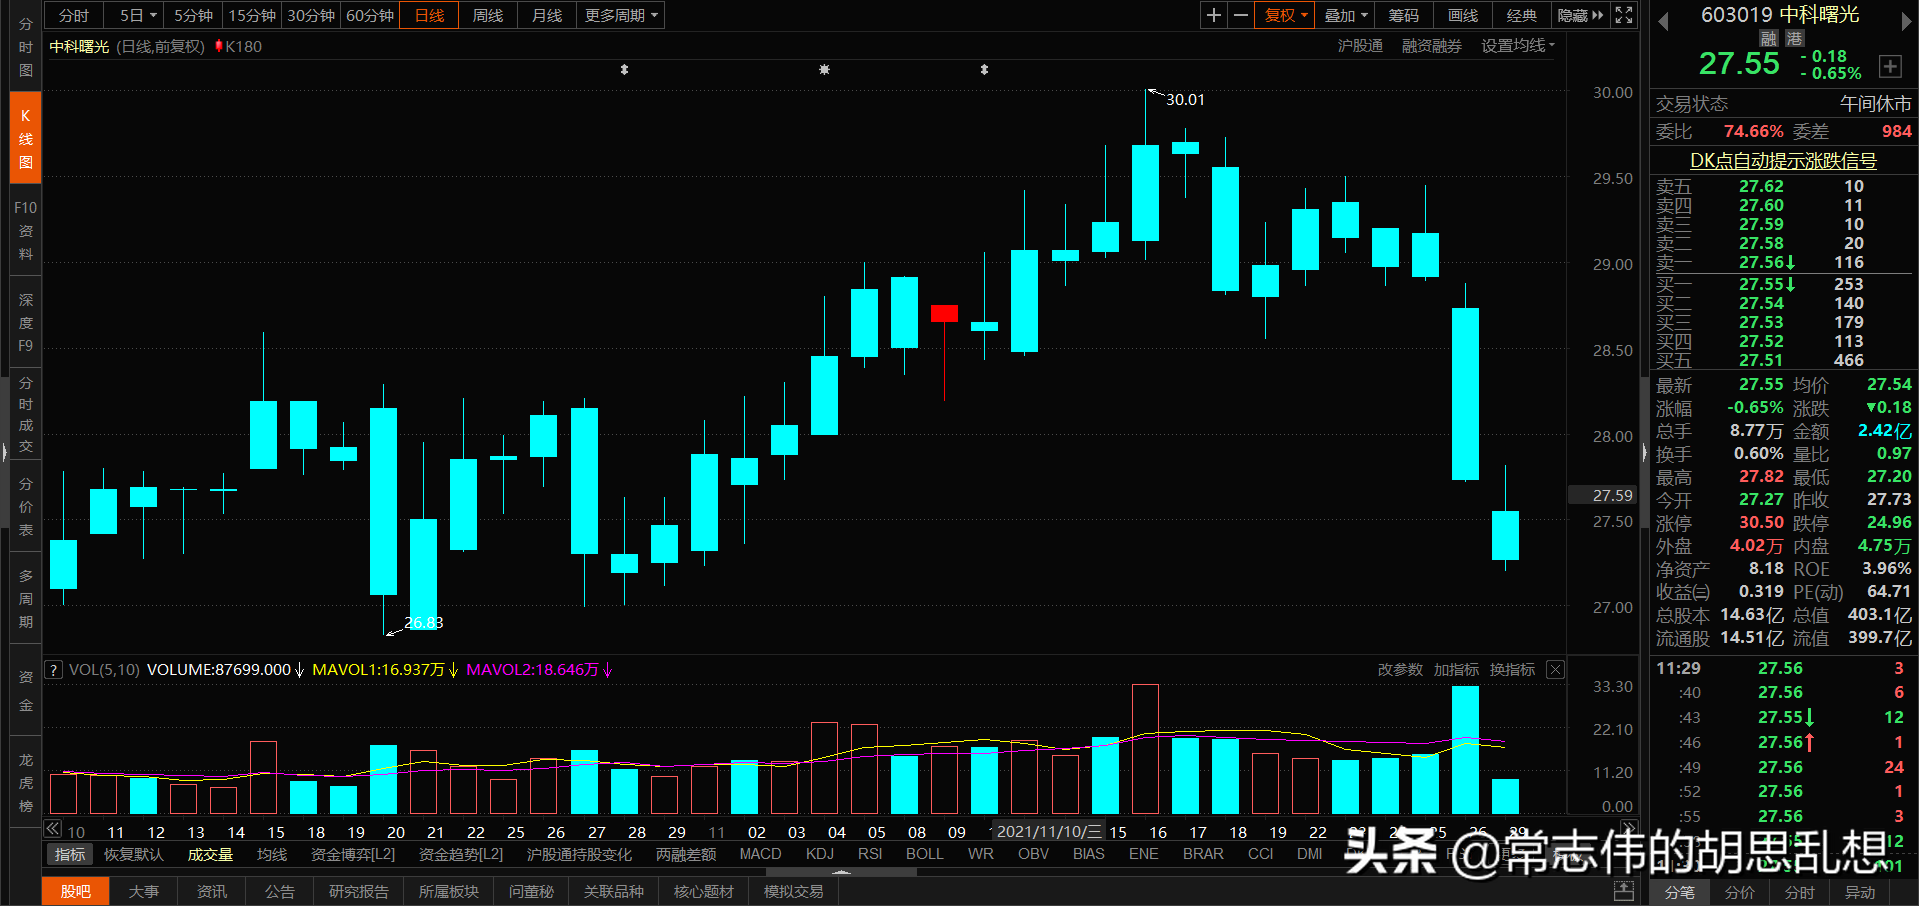This screenshot has height=906, width=1919.
Task: Switch to 分时图 in the left sidebar
Action: coord(24,47)
